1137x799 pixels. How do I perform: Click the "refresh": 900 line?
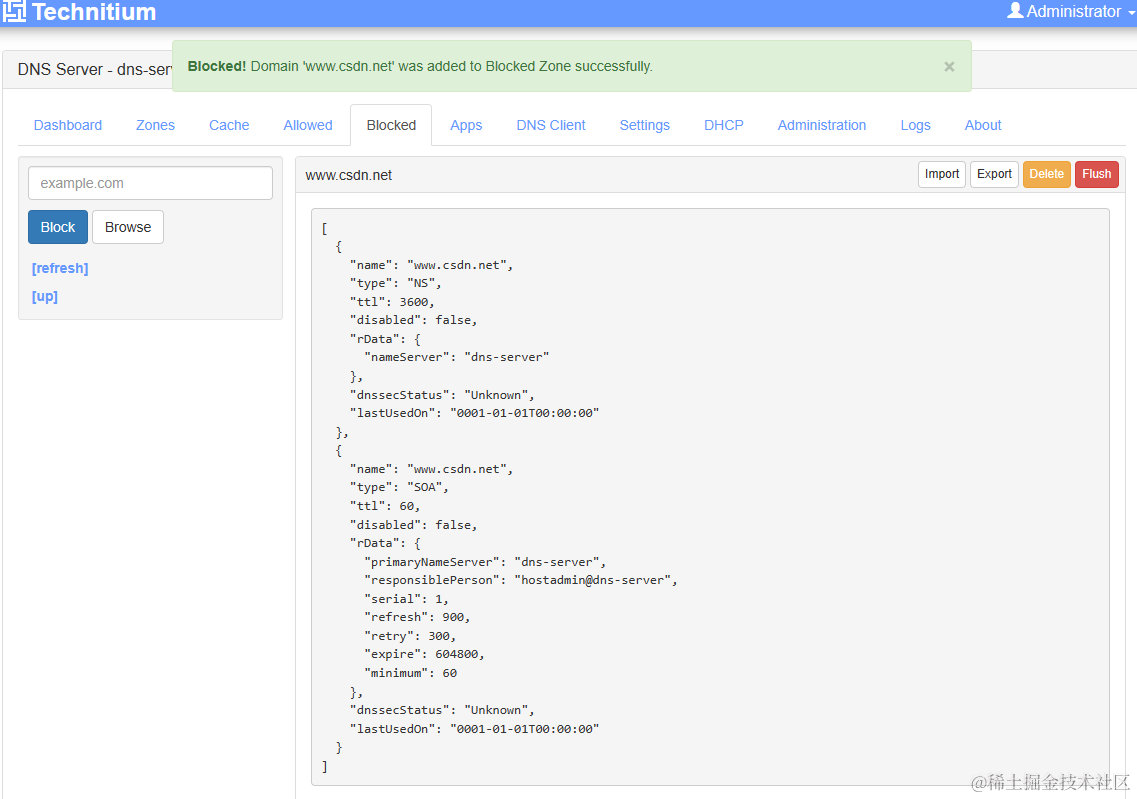417,617
